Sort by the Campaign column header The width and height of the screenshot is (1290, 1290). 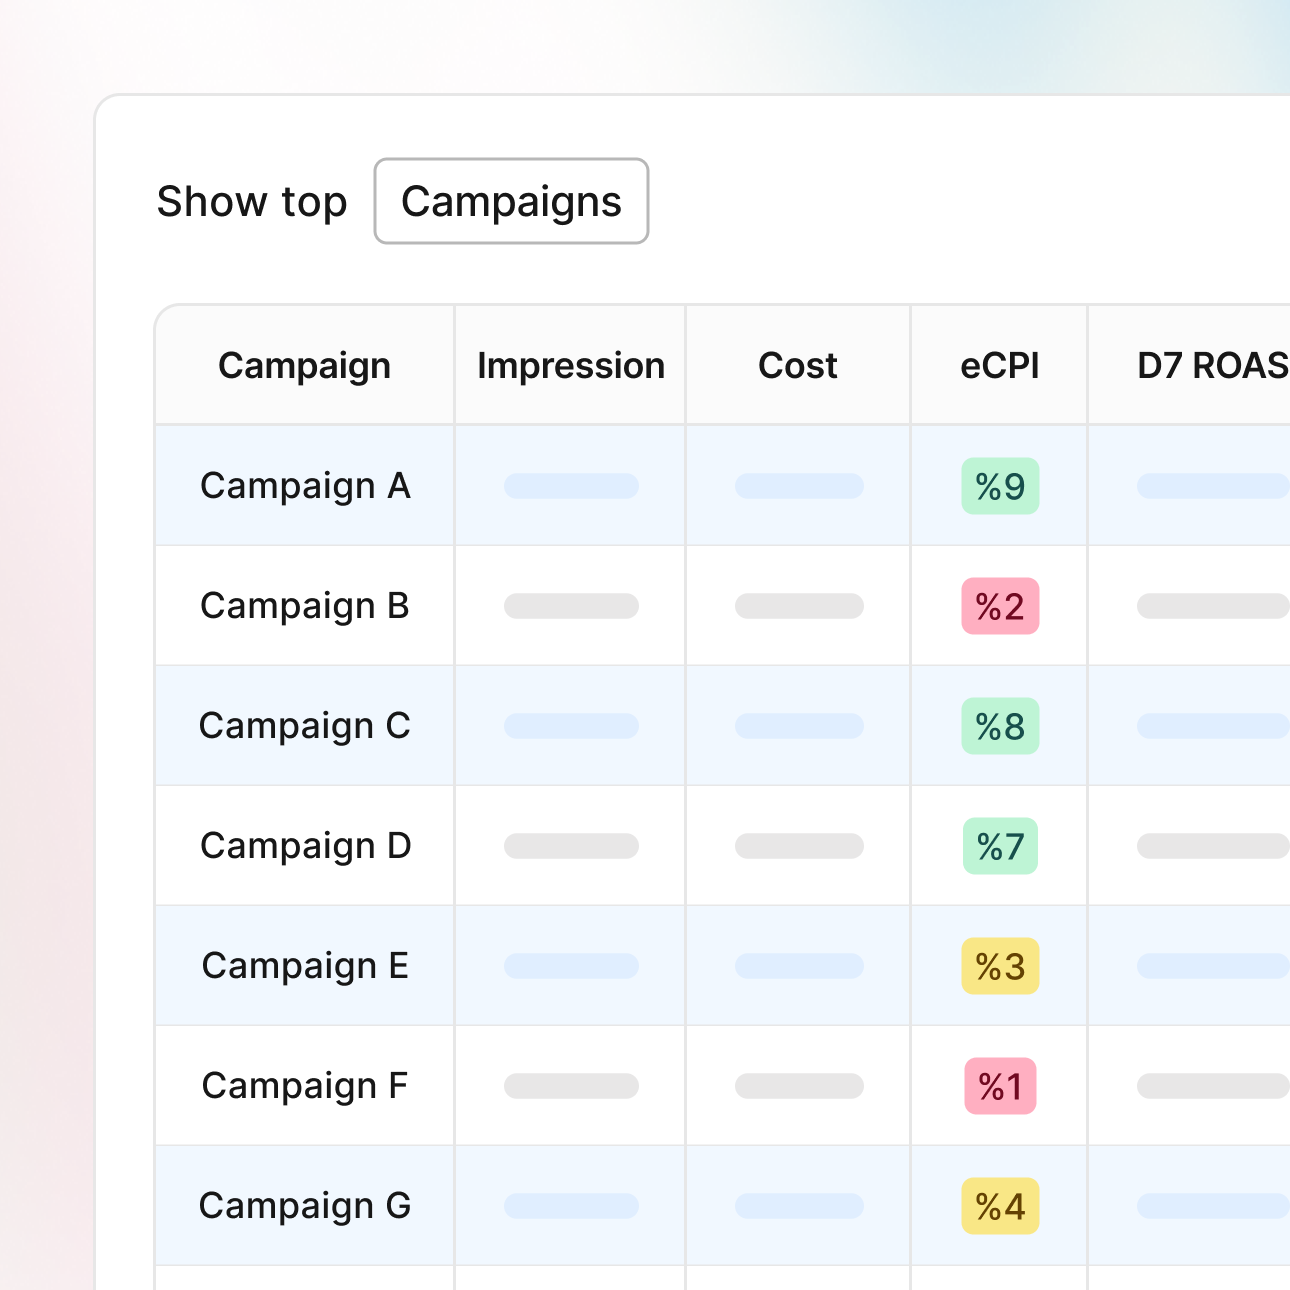click(304, 365)
